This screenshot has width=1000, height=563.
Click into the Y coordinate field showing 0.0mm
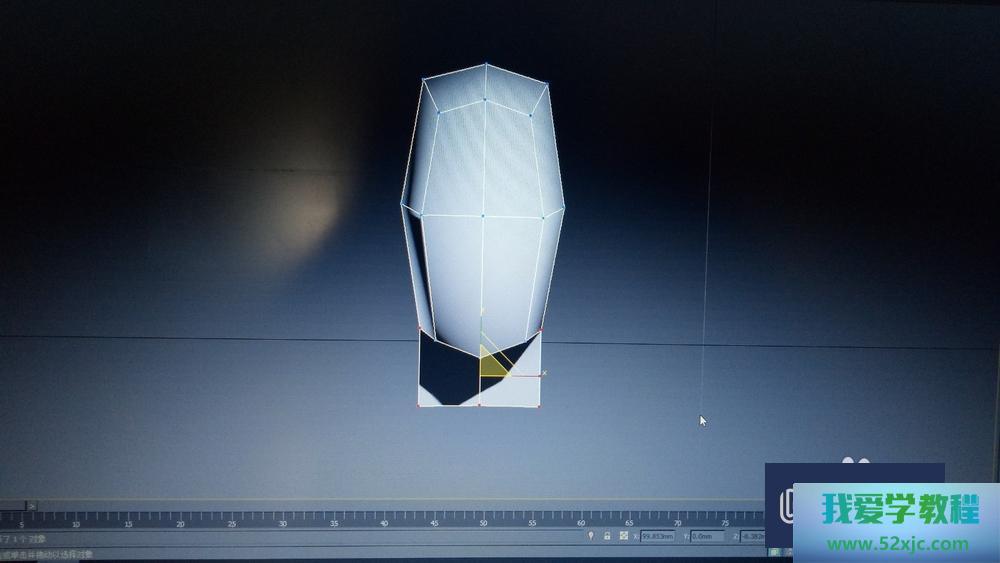709,537
